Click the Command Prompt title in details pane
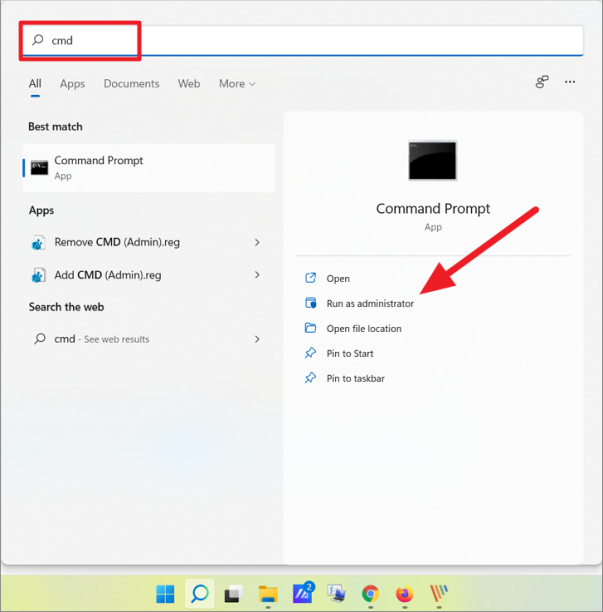The width and height of the screenshot is (603, 612). coord(433,209)
